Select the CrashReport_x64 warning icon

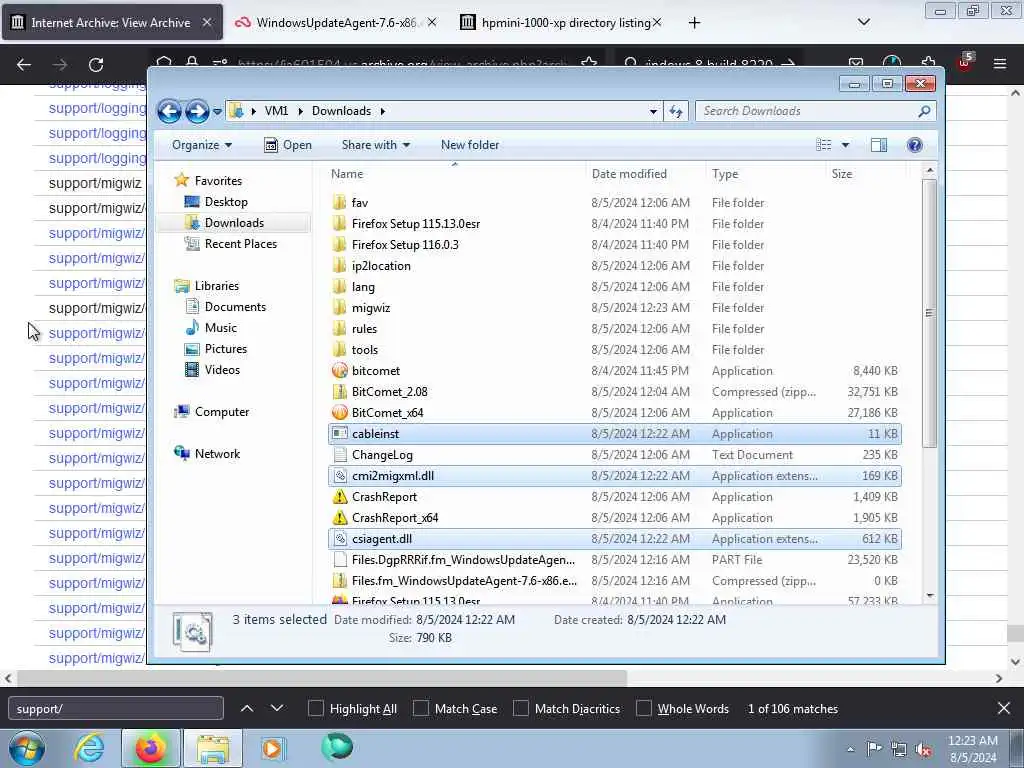(340, 518)
